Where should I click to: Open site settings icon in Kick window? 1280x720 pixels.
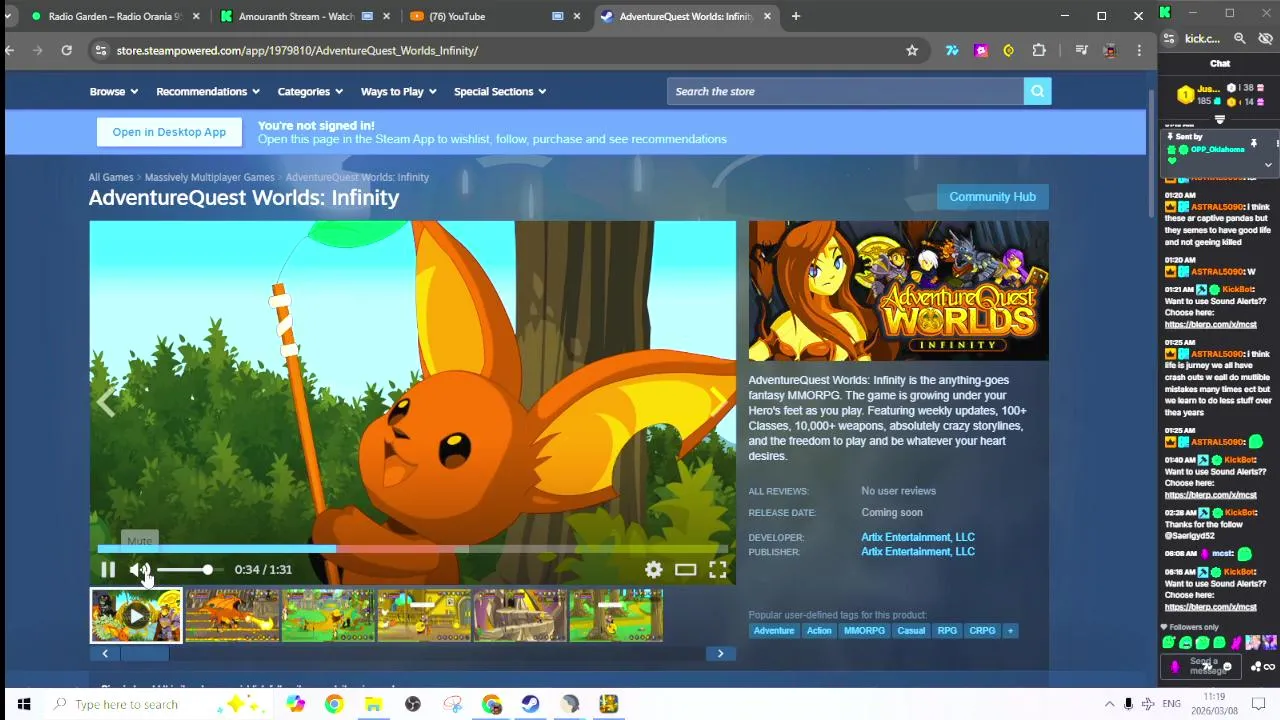tap(1171, 38)
